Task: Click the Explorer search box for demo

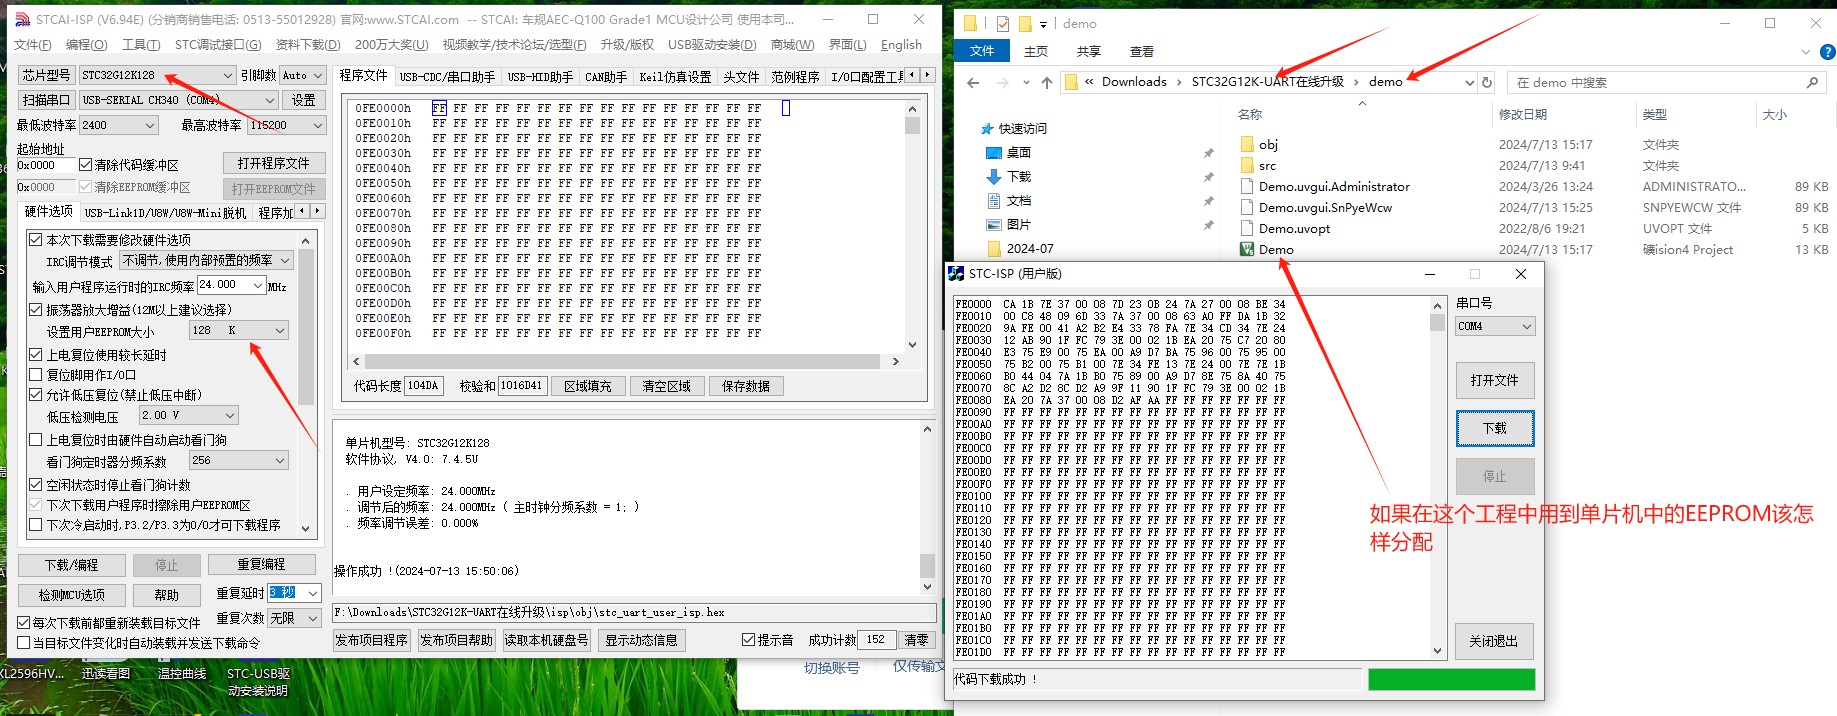Action: [1666, 82]
